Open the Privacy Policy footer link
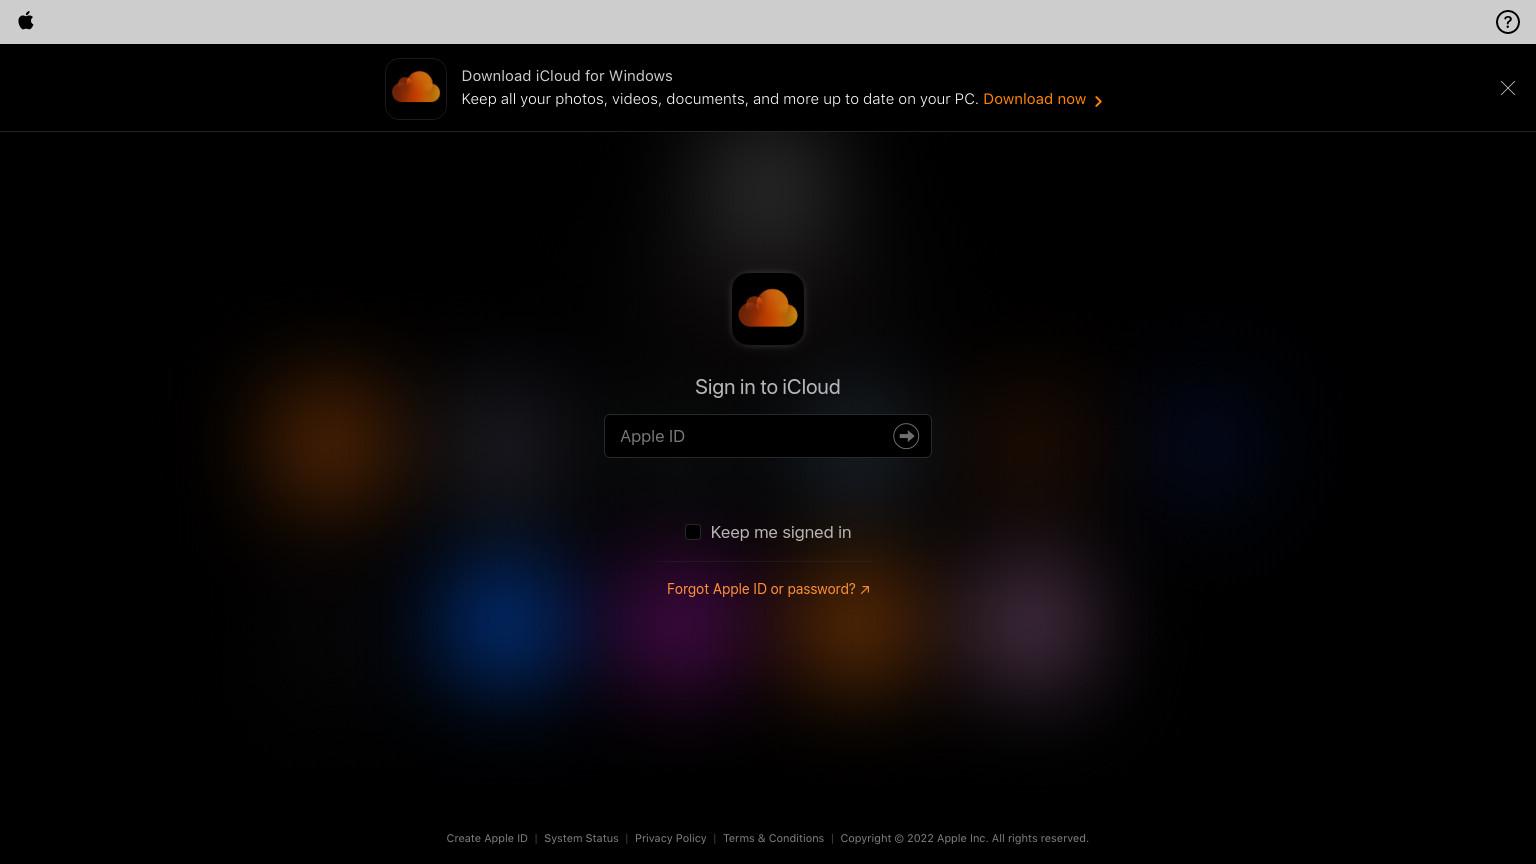The image size is (1536, 864). tap(671, 838)
